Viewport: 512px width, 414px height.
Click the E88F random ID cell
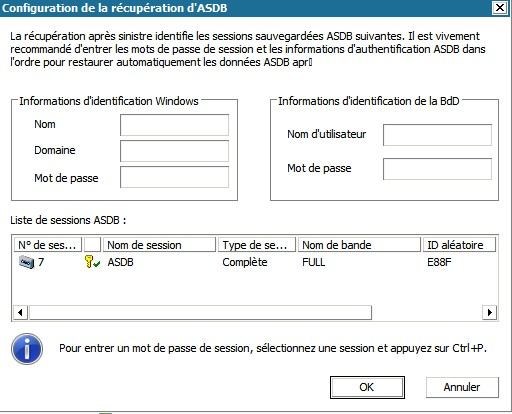pyautogui.click(x=439, y=262)
